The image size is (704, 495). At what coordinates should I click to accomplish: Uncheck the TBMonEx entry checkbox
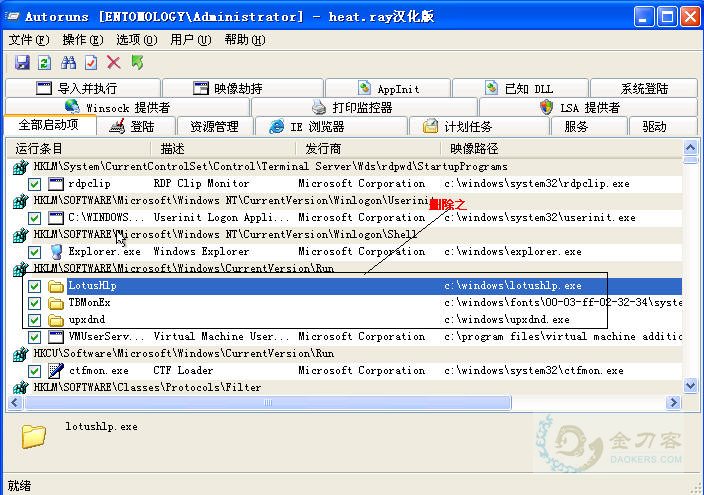34,304
